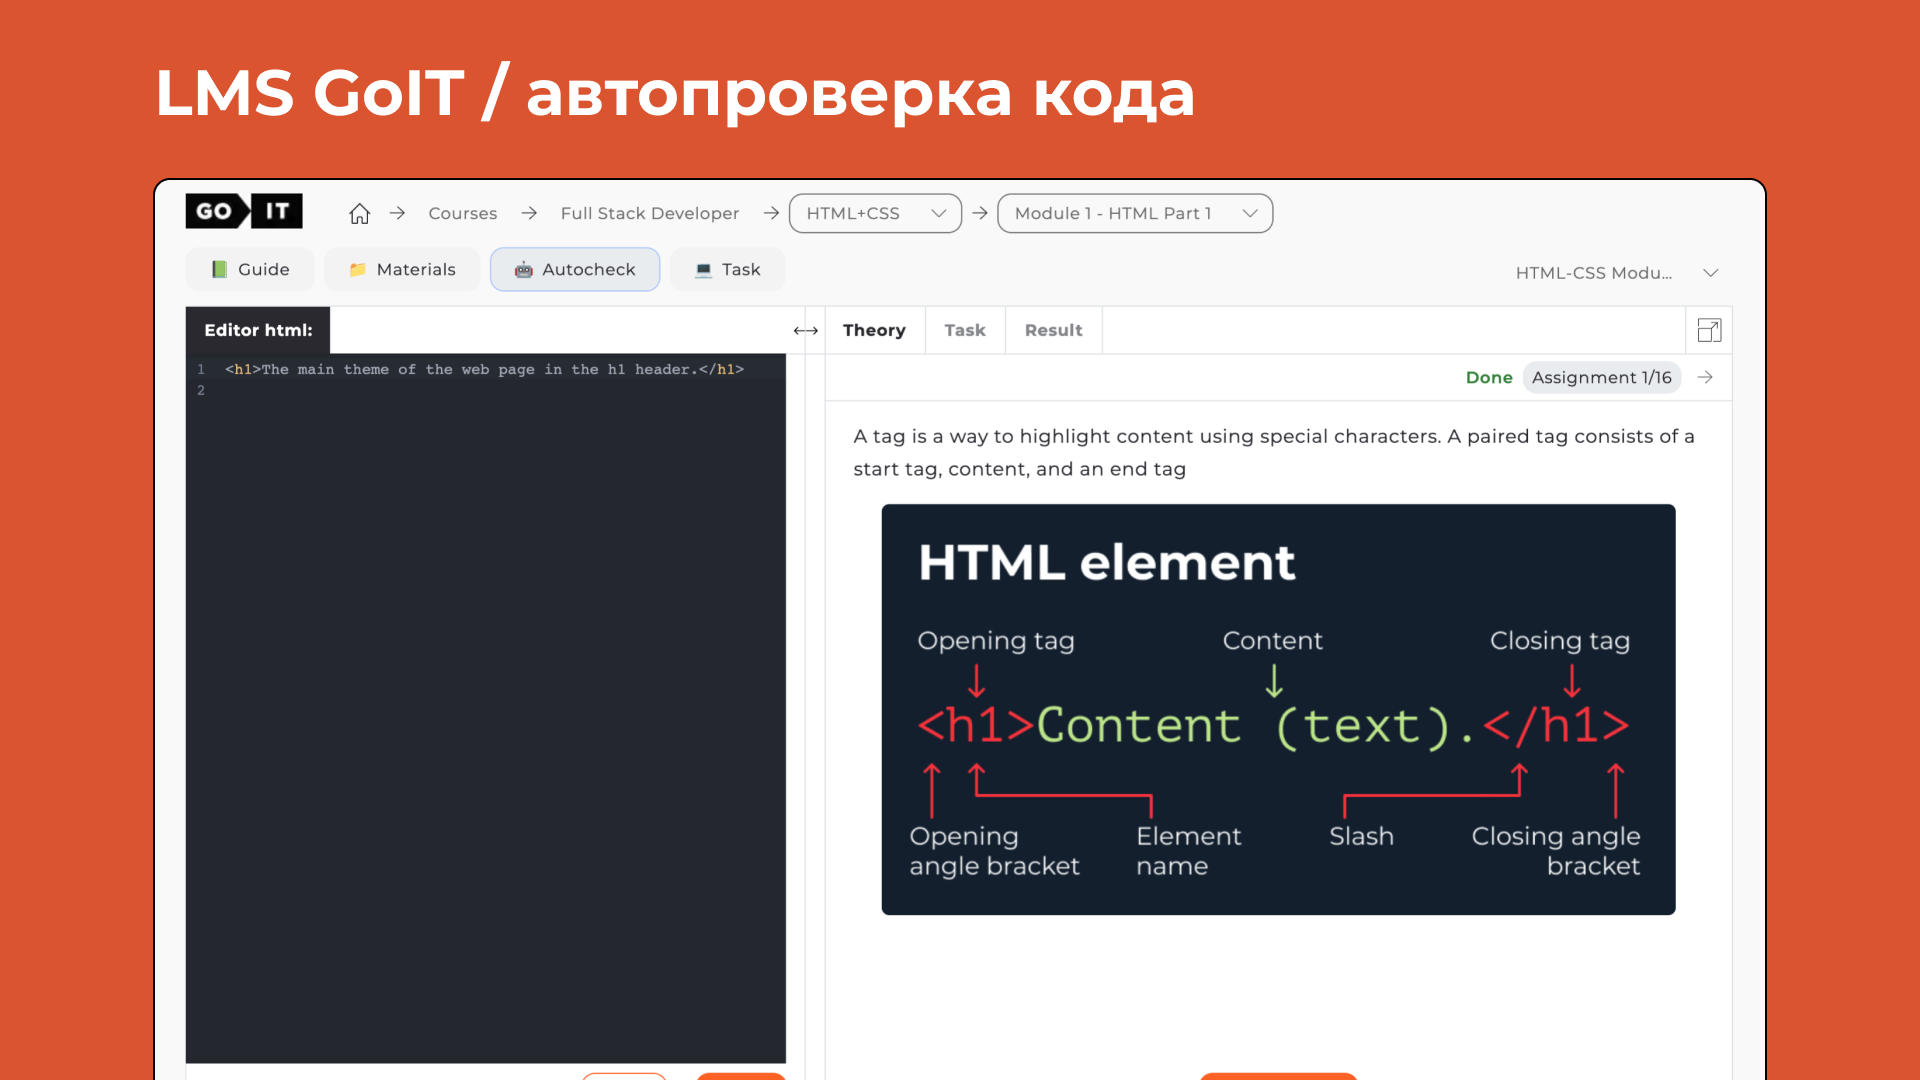The image size is (1920, 1080).
Task: Select the Autocheck tab
Action: [x=575, y=269]
